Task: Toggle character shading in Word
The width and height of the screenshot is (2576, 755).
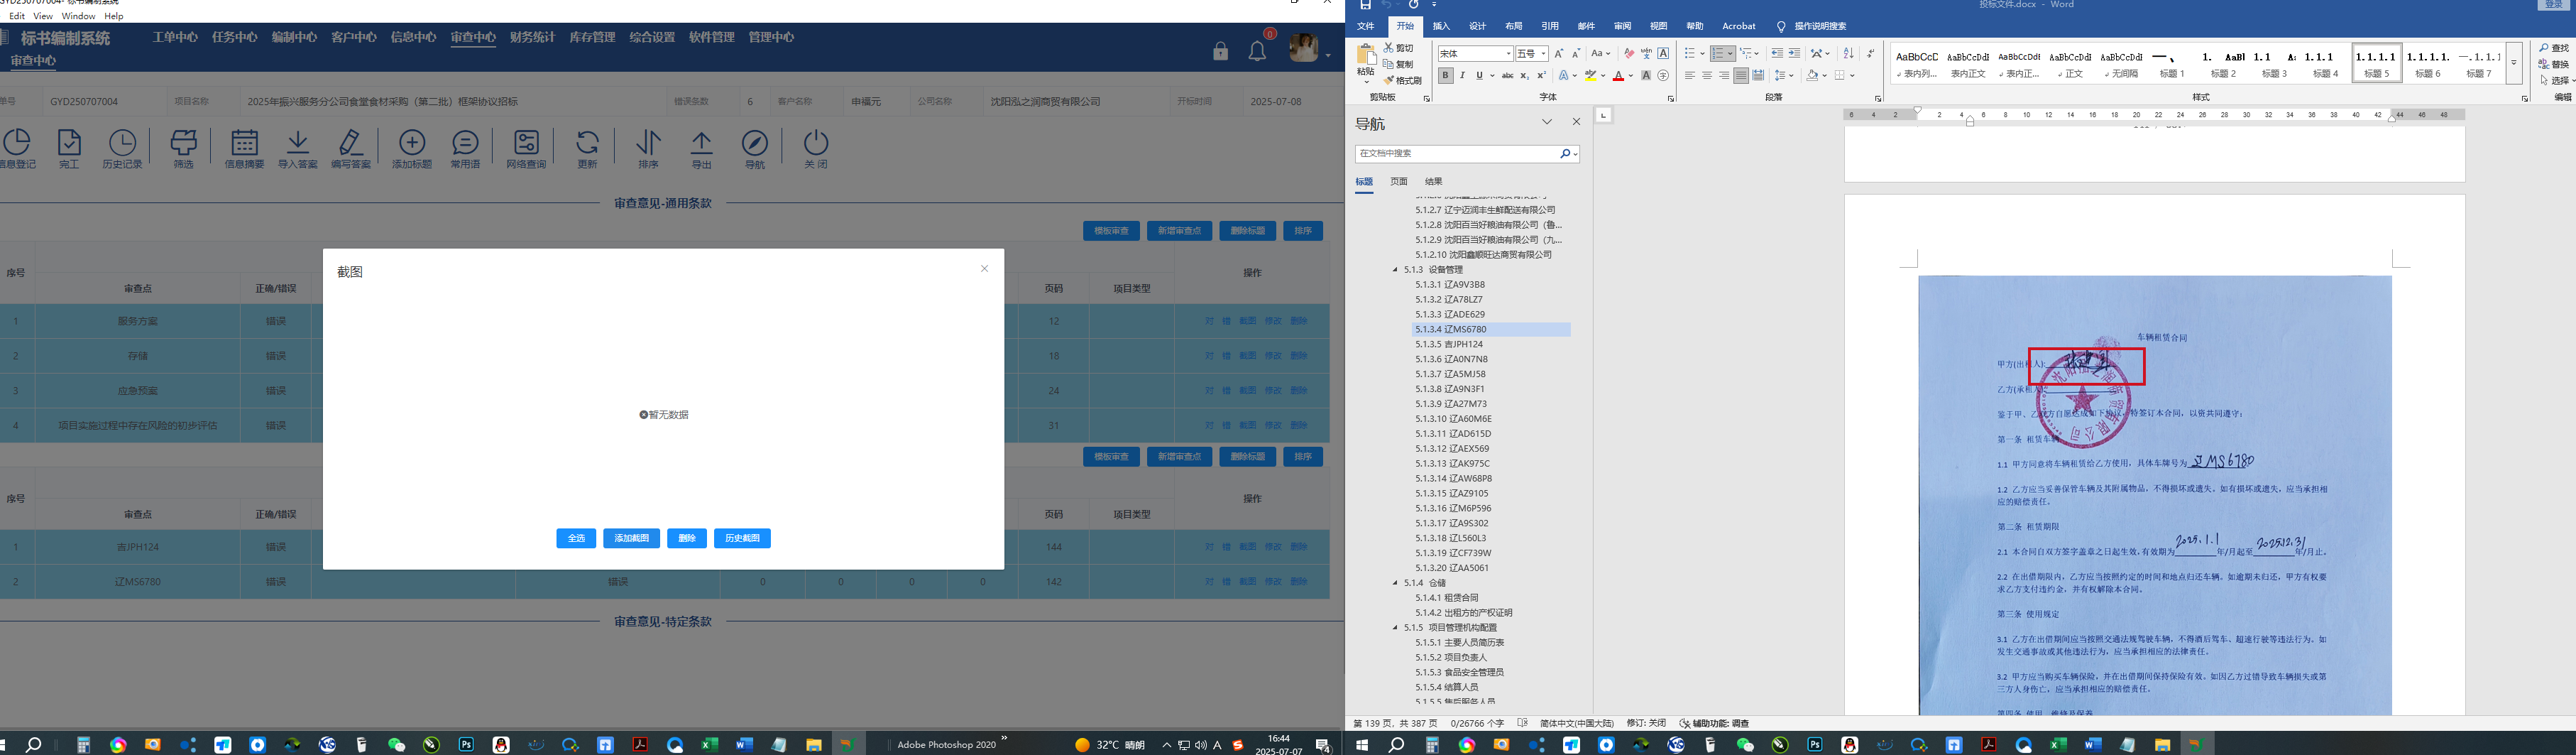Action: (x=1646, y=75)
